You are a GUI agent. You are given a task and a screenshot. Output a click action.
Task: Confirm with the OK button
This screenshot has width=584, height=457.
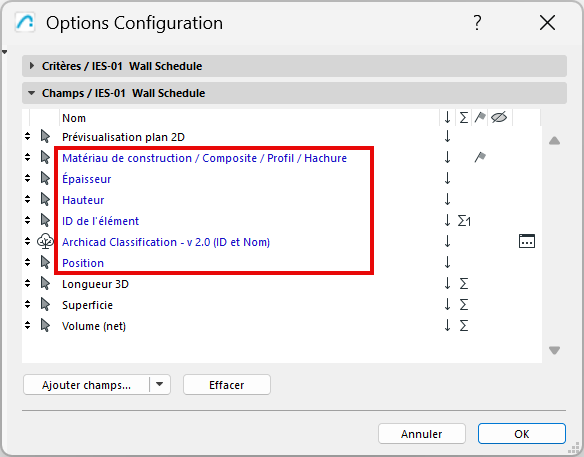[522, 434]
